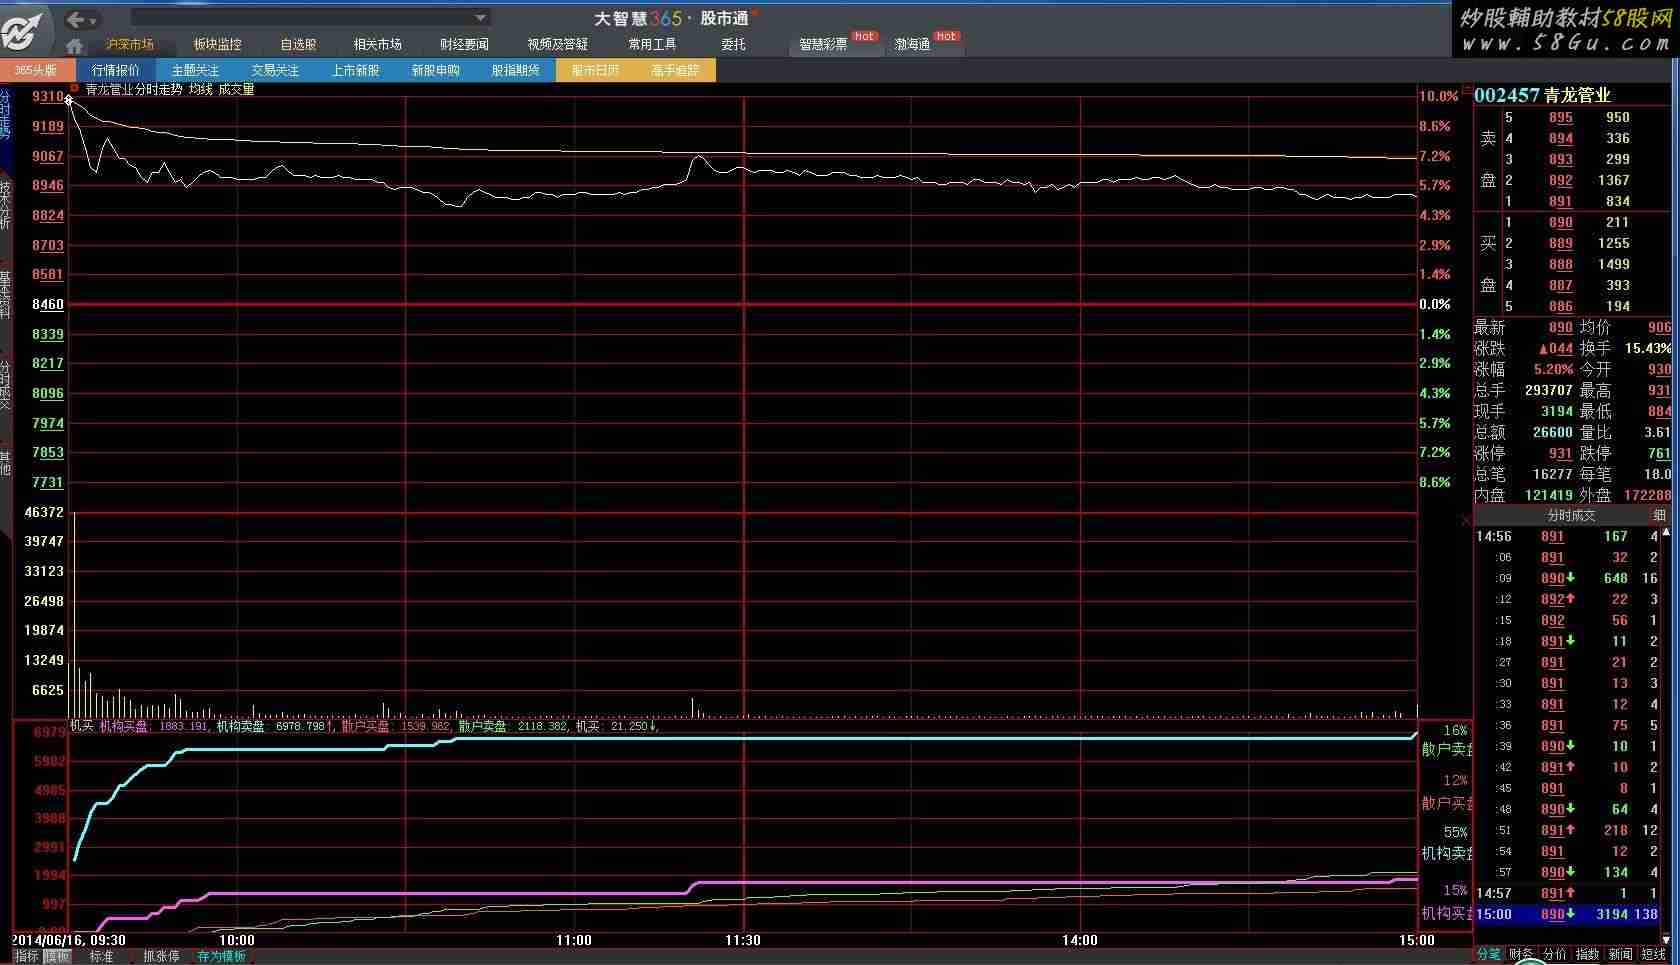Open 自选股 menu
This screenshot has height=965, width=1680.
pyautogui.click(x=298, y=44)
